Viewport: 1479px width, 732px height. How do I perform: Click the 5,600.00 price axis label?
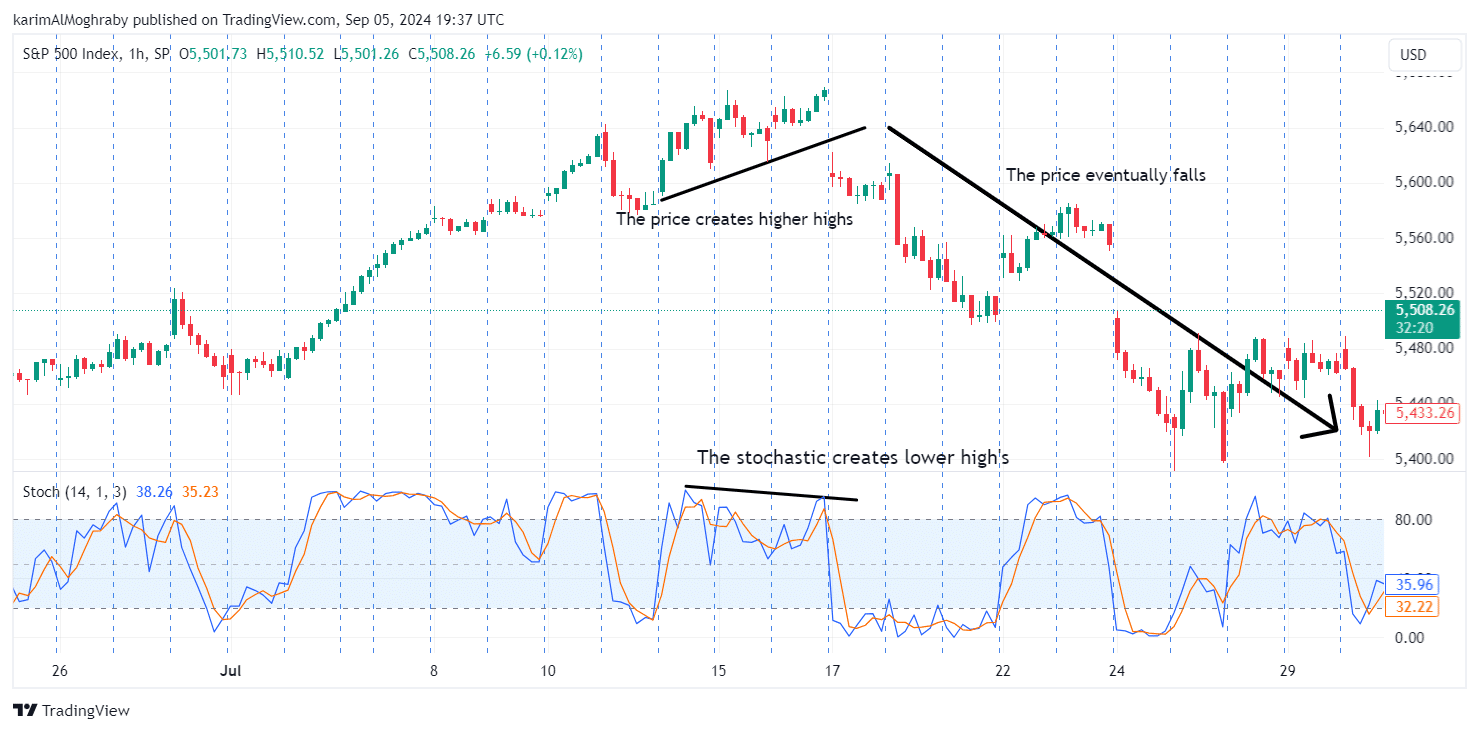pyautogui.click(x=1424, y=182)
